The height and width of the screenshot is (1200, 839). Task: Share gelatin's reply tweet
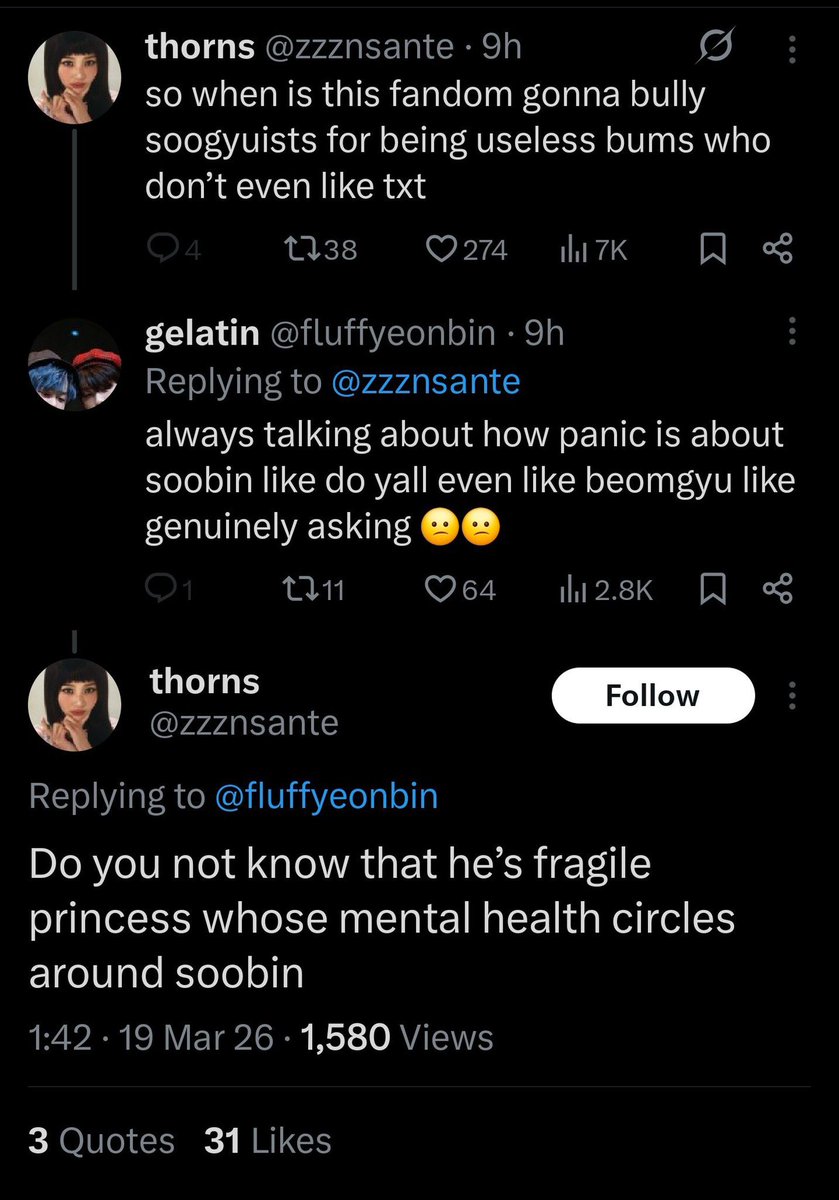(x=777, y=591)
